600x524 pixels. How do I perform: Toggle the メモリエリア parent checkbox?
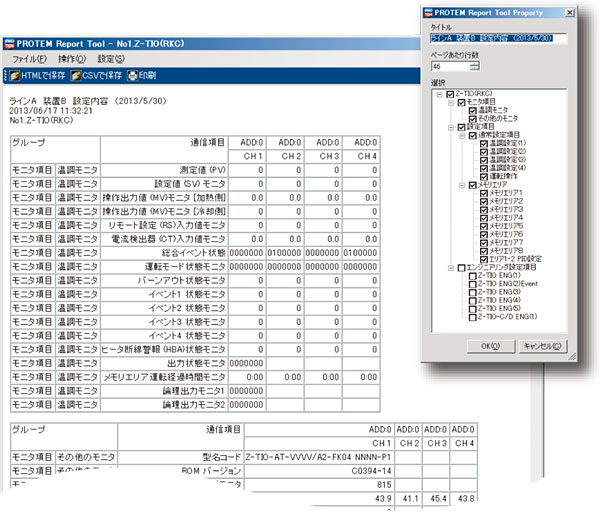pos(473,185)
